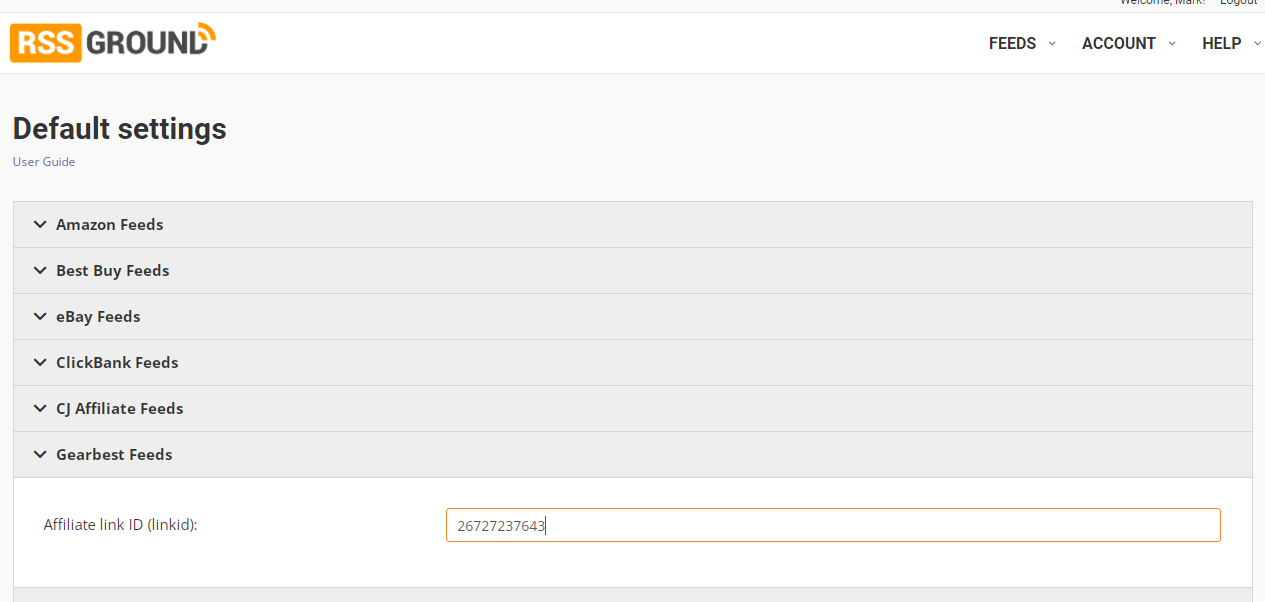
Task: Open the eBay Feeds section
Action: (98, 317)
